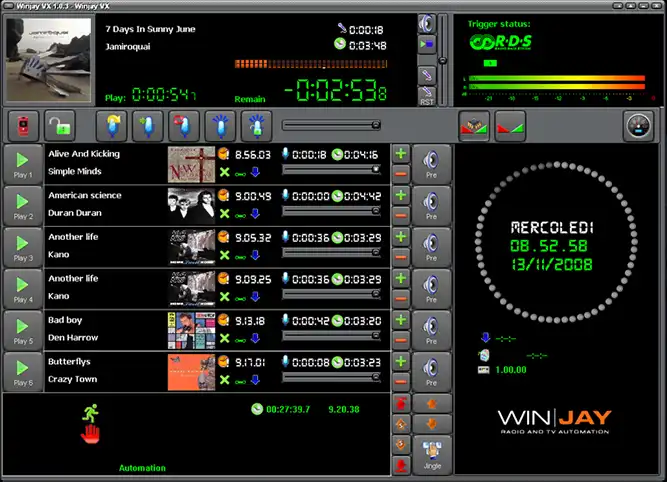
Task: Click the blue down arrow in right panel
Action: 485,338
